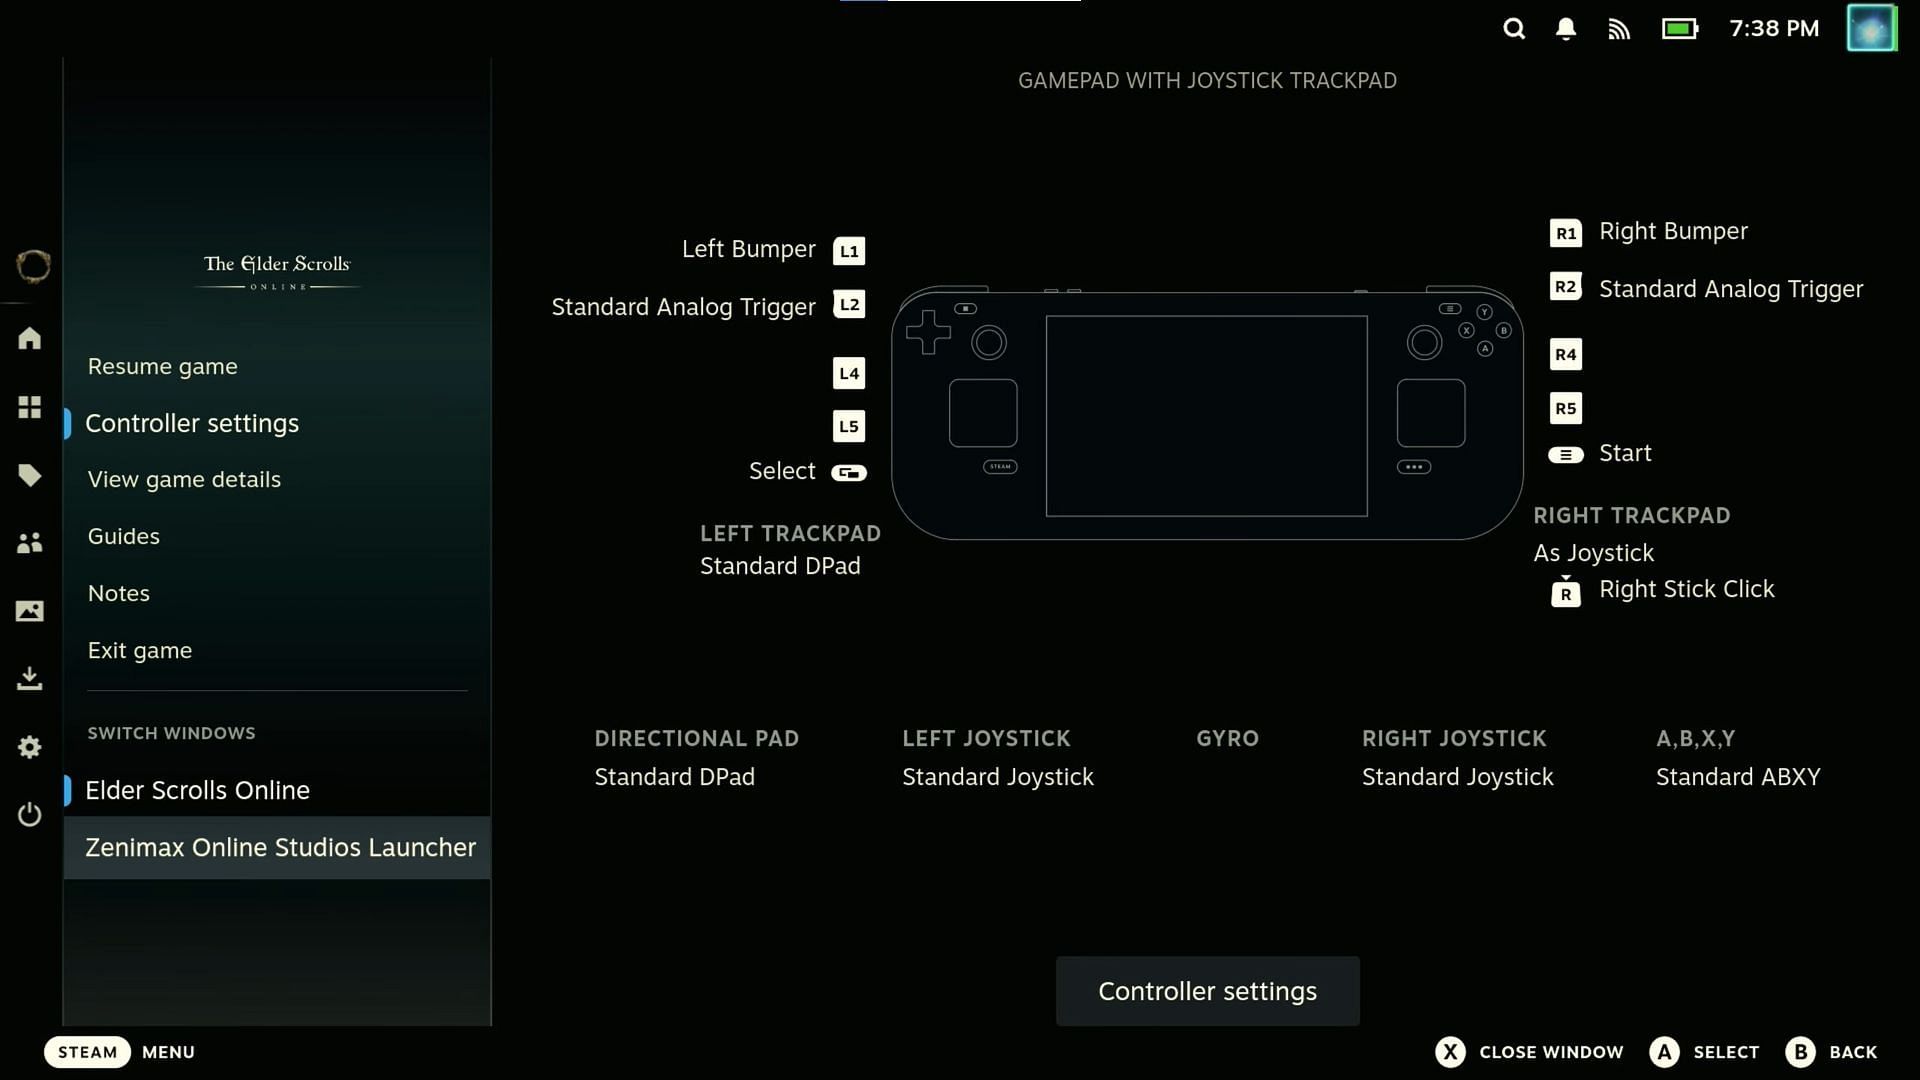Click the Search icon in top bar
The image size is (1920, 1080).
[x=1515, y=29]
